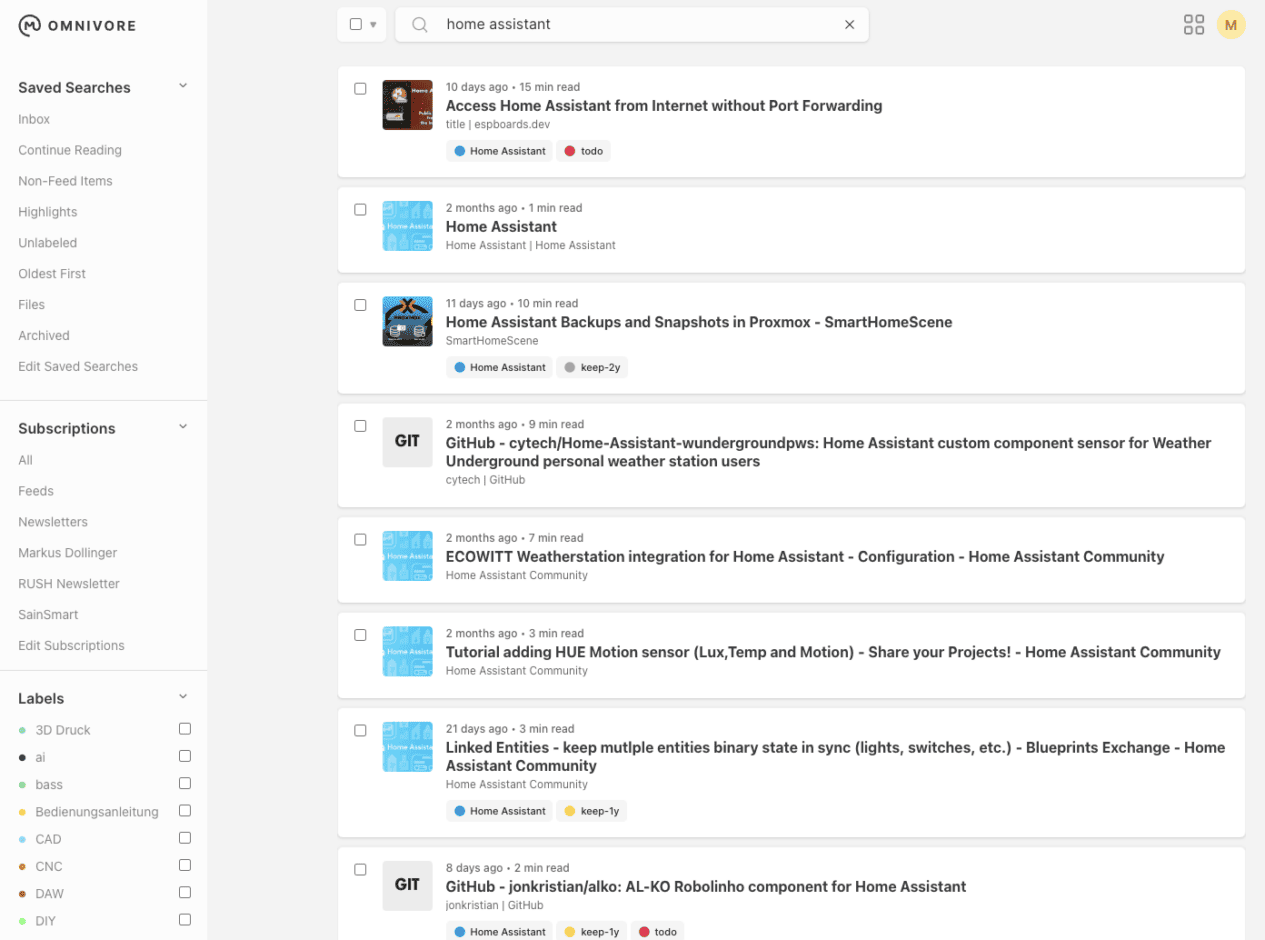
Task: Tick the CNC label filter checkbox
Action: [184, 865]
